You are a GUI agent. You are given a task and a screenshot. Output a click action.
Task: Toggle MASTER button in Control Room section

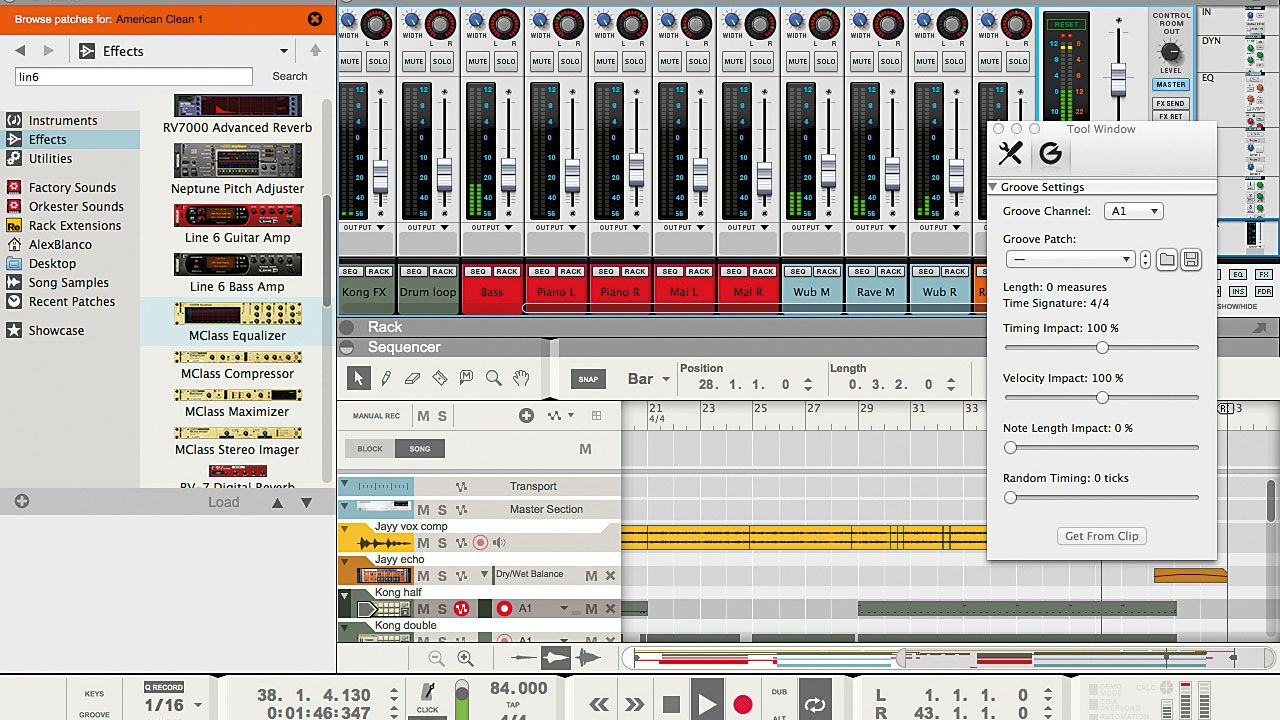(x=1171, y=85)
